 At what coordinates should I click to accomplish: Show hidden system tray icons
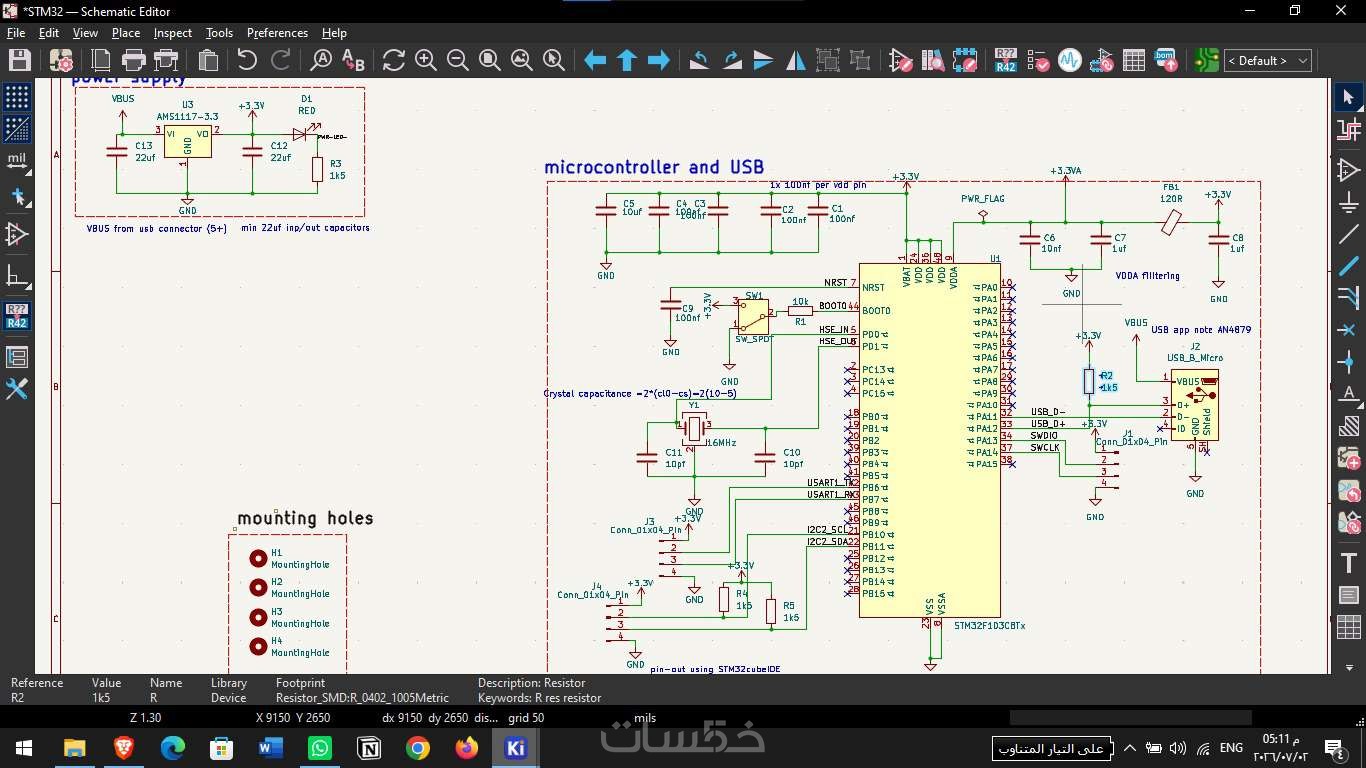tap(1129, 748)
